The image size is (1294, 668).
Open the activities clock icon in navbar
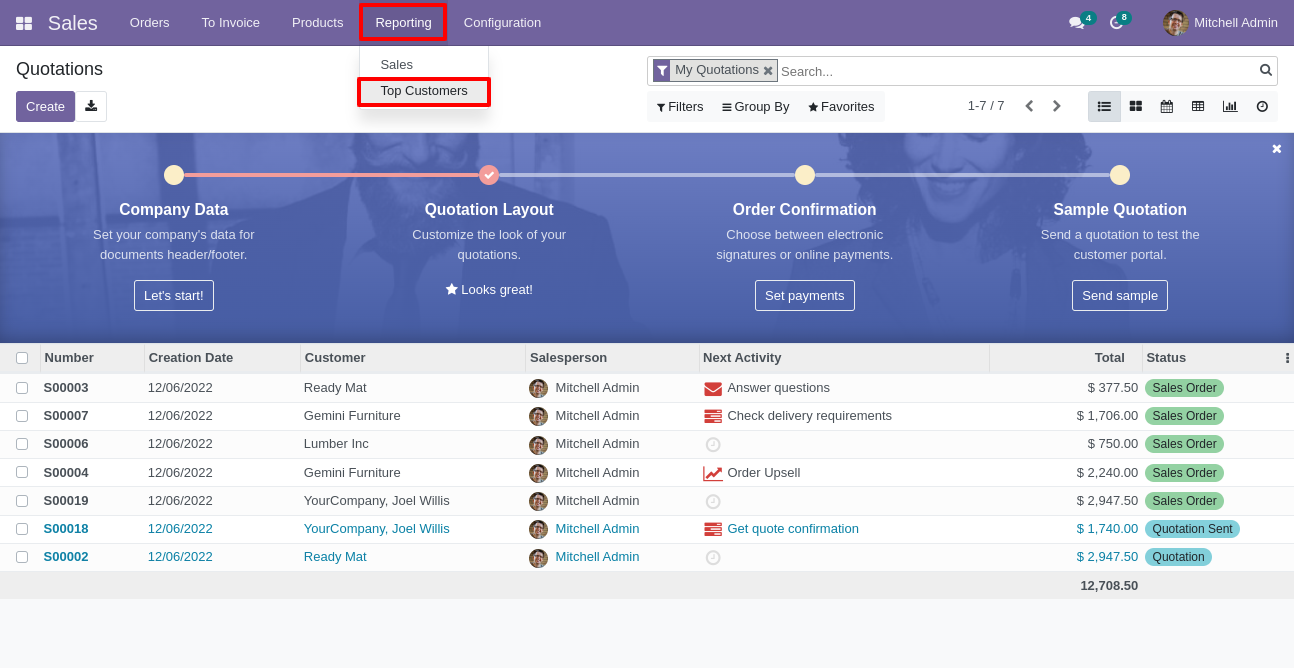coord(1116,23)
